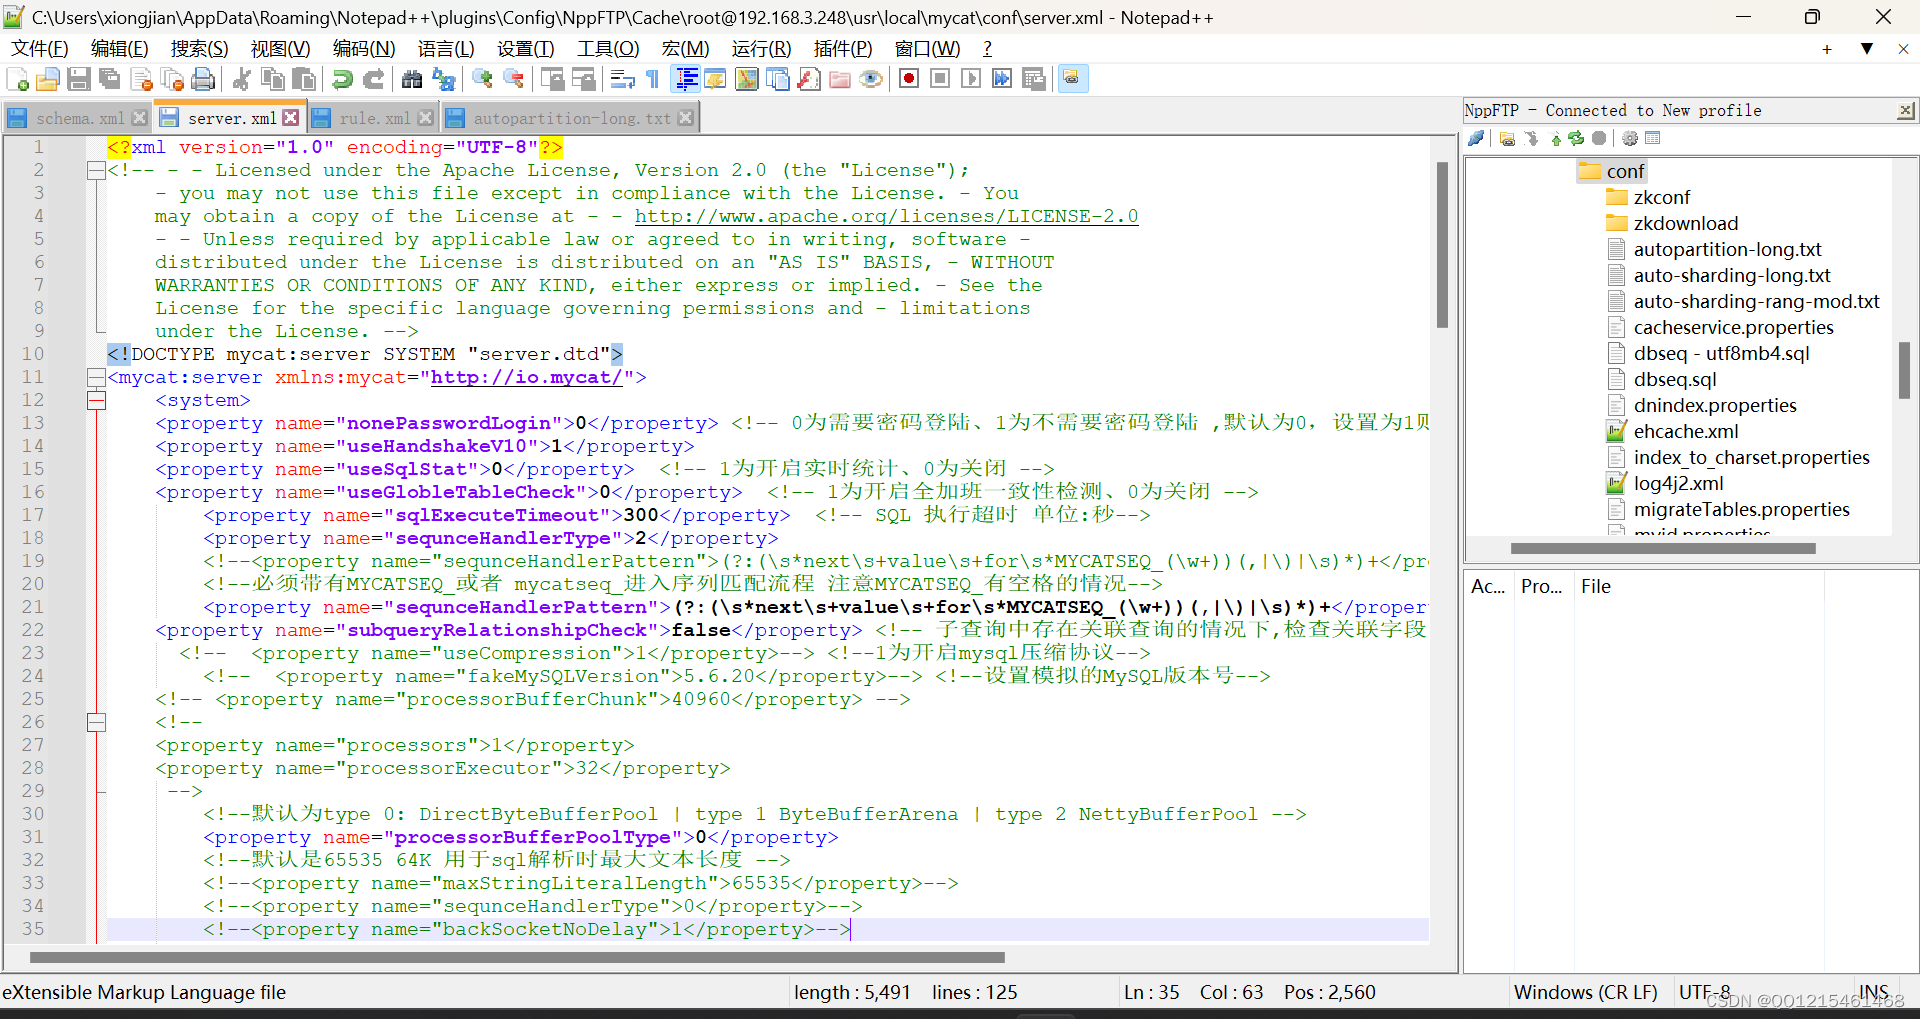1920x1019 pixels.
Task: Collapse the system fold on line 12
Action: click(x=96, y=400)
